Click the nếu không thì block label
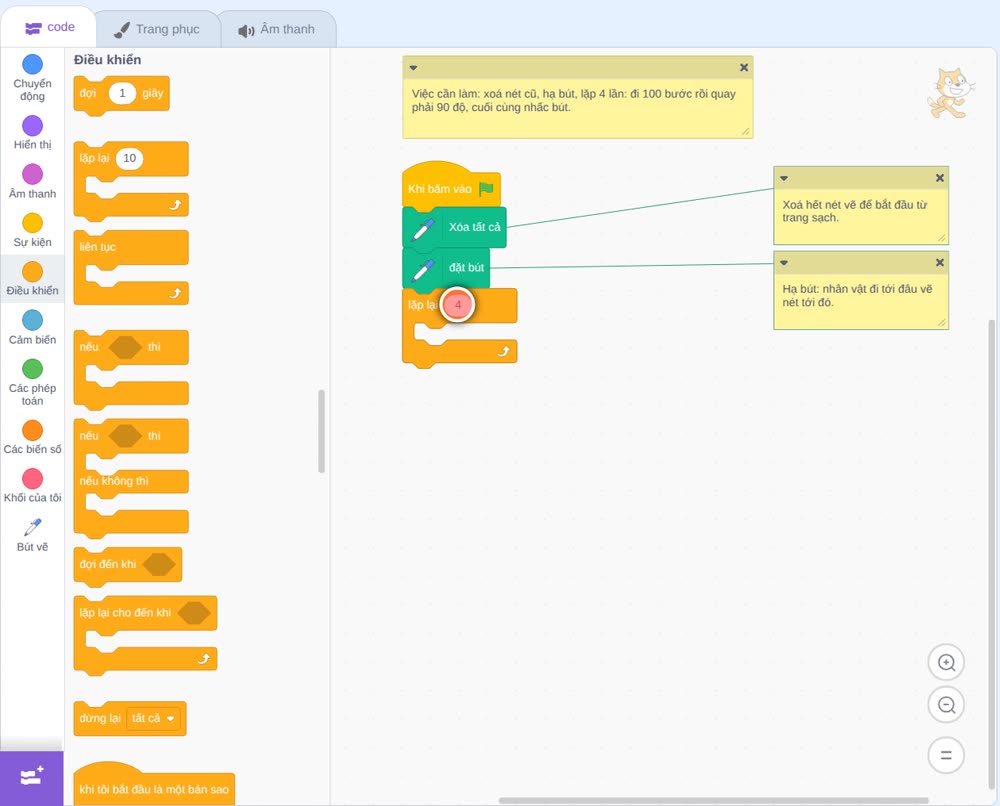 (x=114, y=481)
